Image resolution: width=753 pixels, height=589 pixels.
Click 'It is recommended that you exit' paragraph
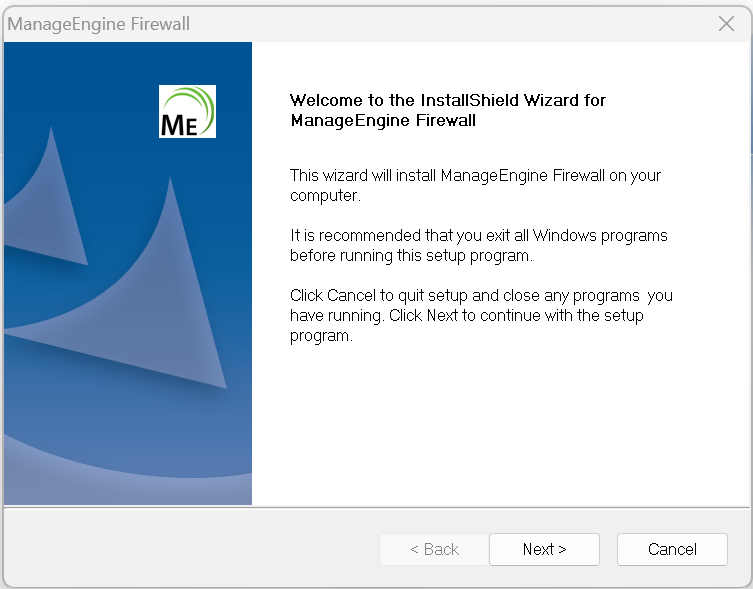[479, 245]
